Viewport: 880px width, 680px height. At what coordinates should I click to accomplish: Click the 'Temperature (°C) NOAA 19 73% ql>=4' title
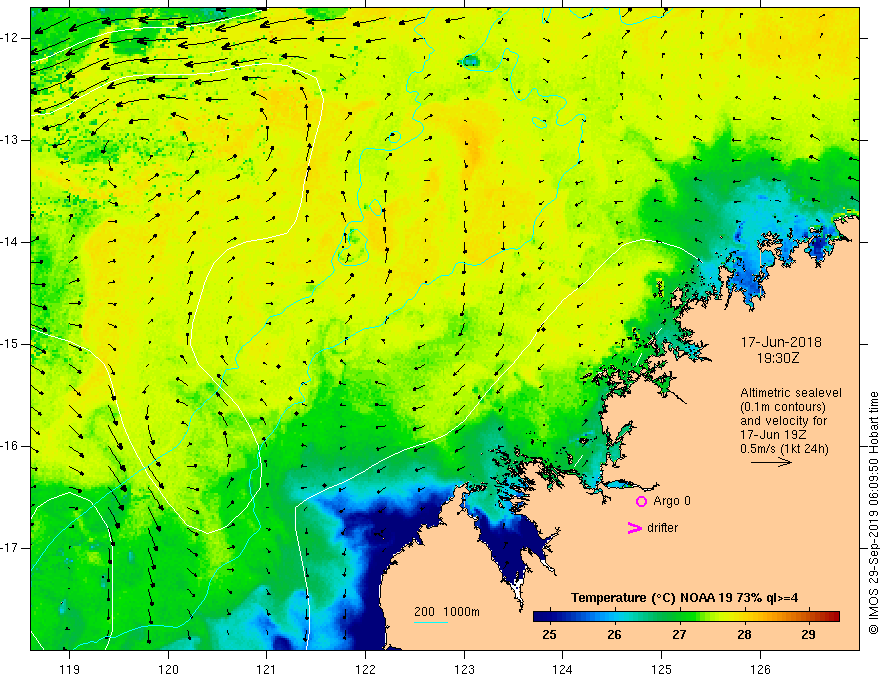point(684,598)
